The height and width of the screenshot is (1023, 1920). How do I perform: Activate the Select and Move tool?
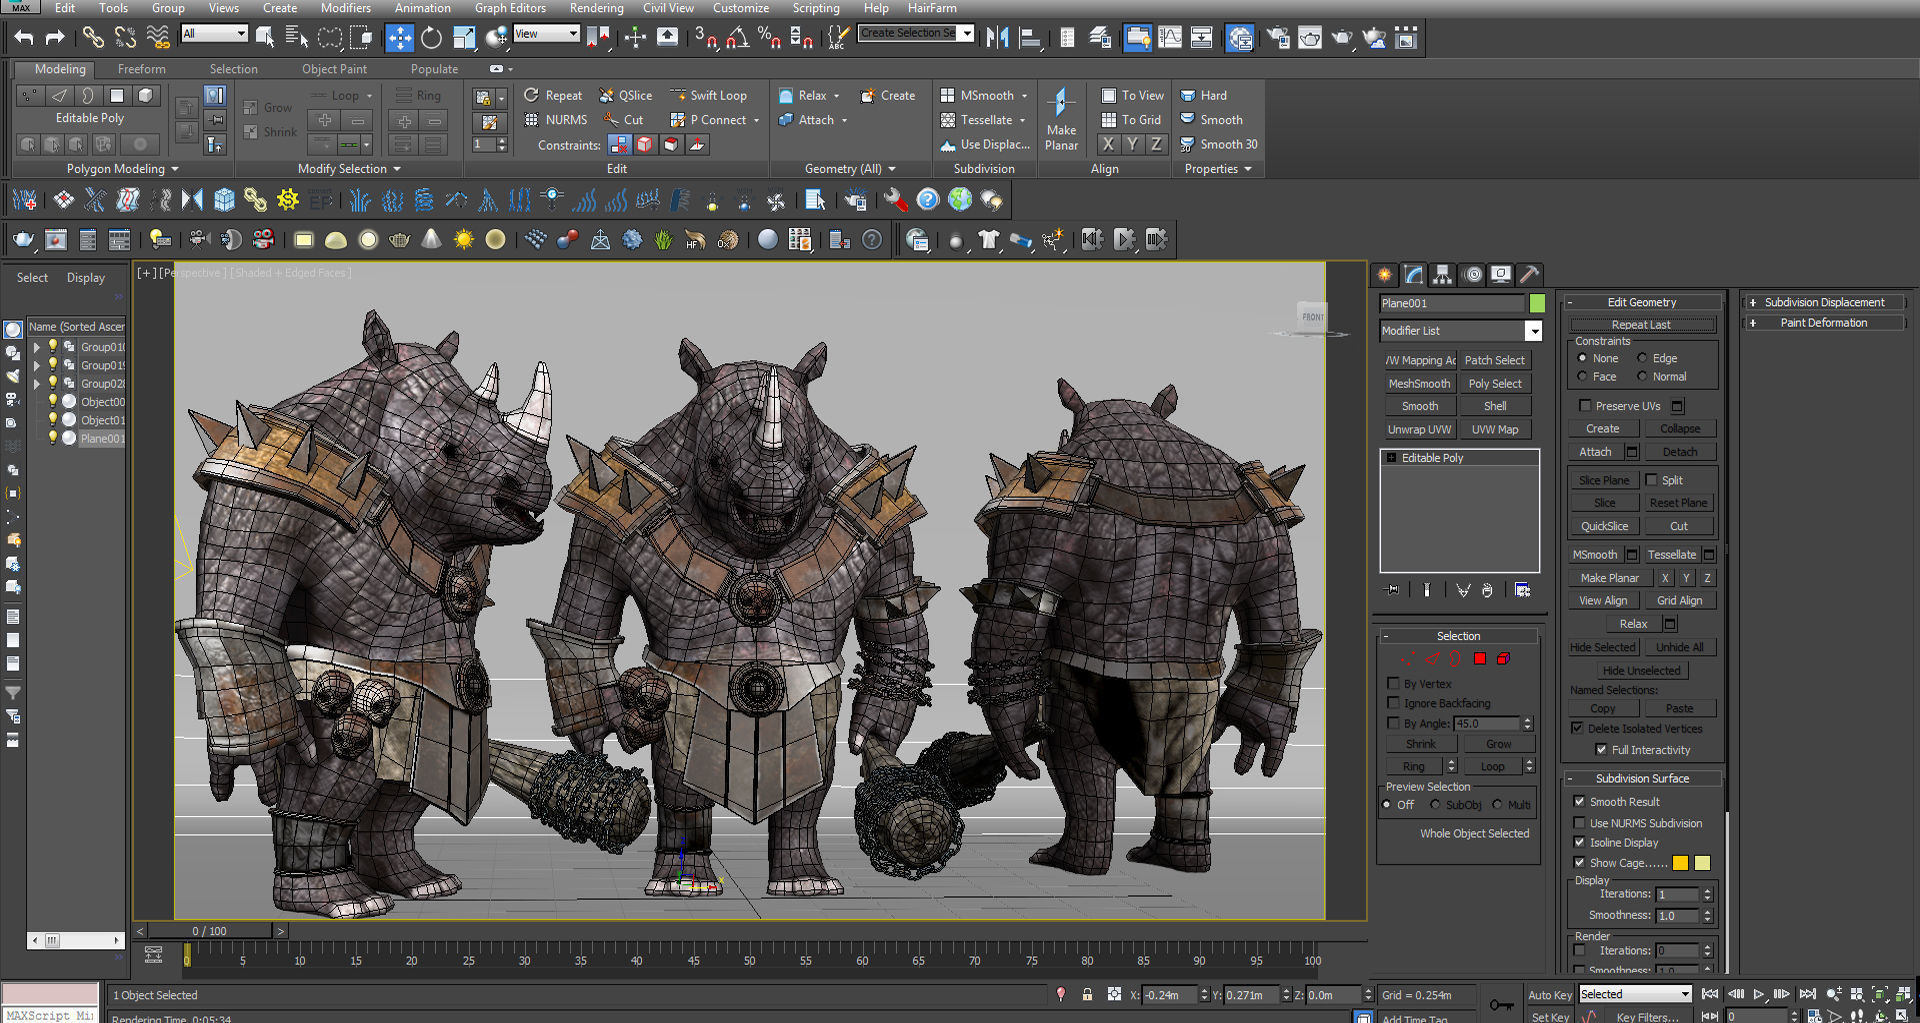coord(399,38)
